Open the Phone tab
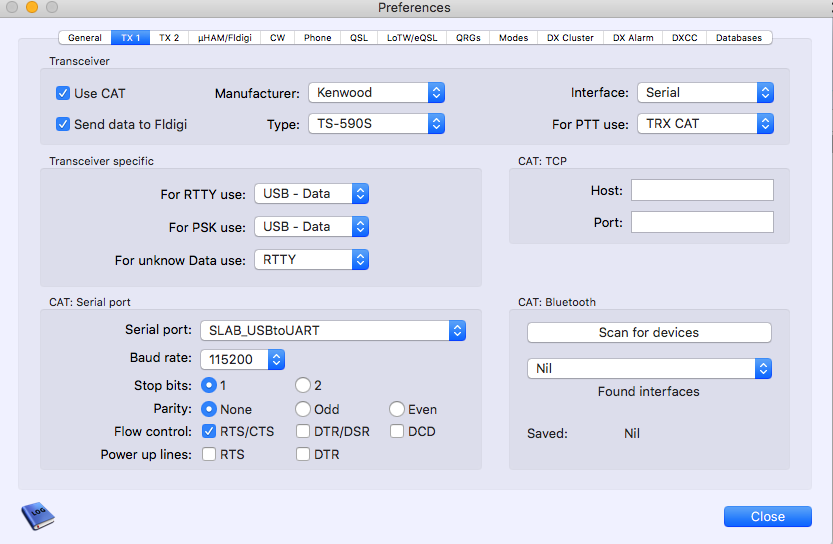Viewport: 833px width, 544px height. [x=318, y=38]
